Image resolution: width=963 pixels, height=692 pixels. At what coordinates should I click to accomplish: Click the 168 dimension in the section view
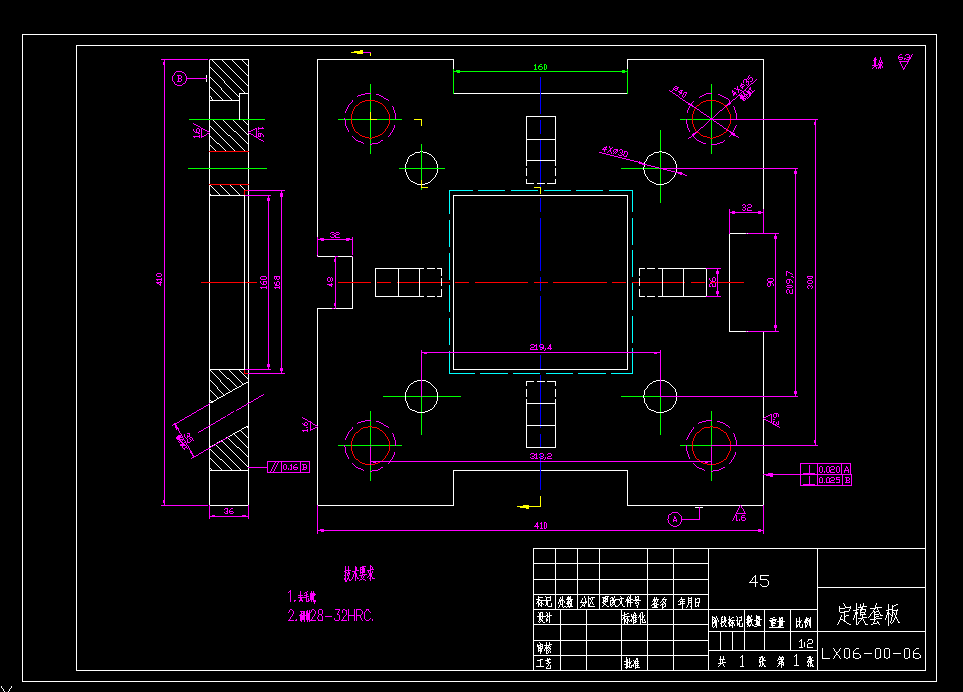(x=277, y=282)
